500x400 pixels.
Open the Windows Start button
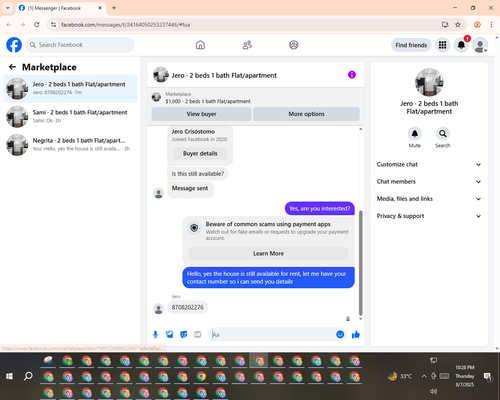point(9,376)
